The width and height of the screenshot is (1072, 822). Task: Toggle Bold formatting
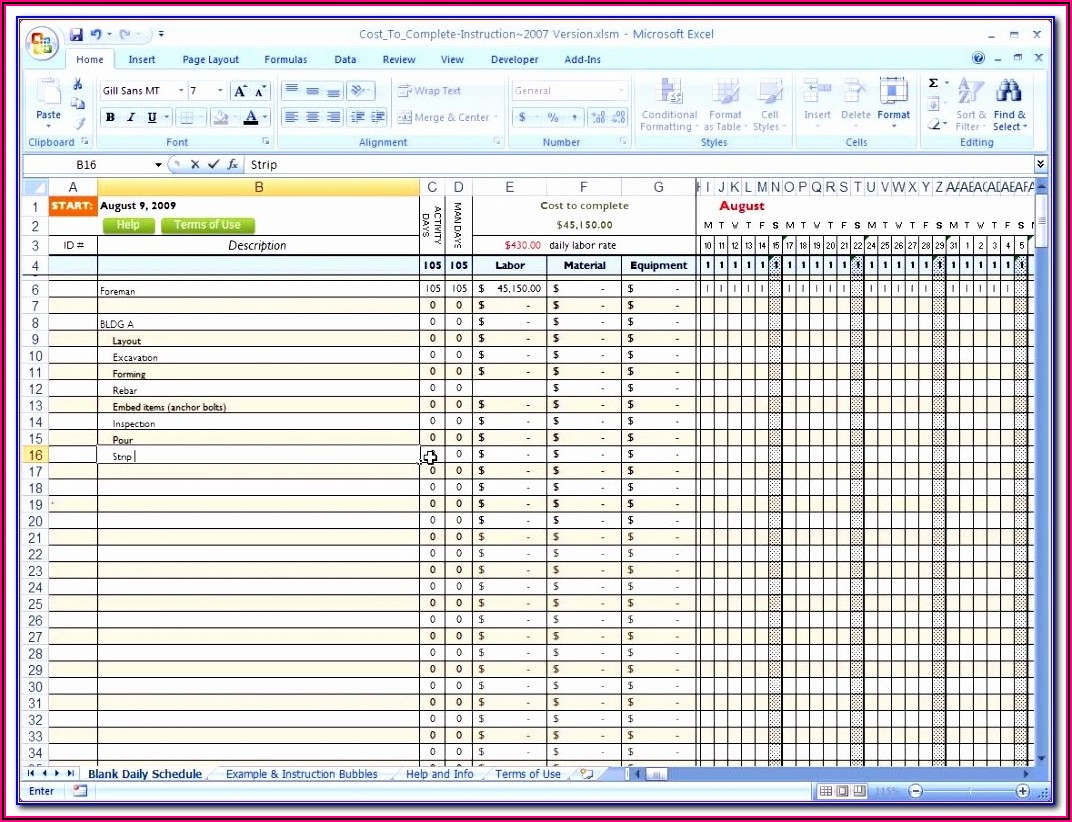click(x=110, y=117)
